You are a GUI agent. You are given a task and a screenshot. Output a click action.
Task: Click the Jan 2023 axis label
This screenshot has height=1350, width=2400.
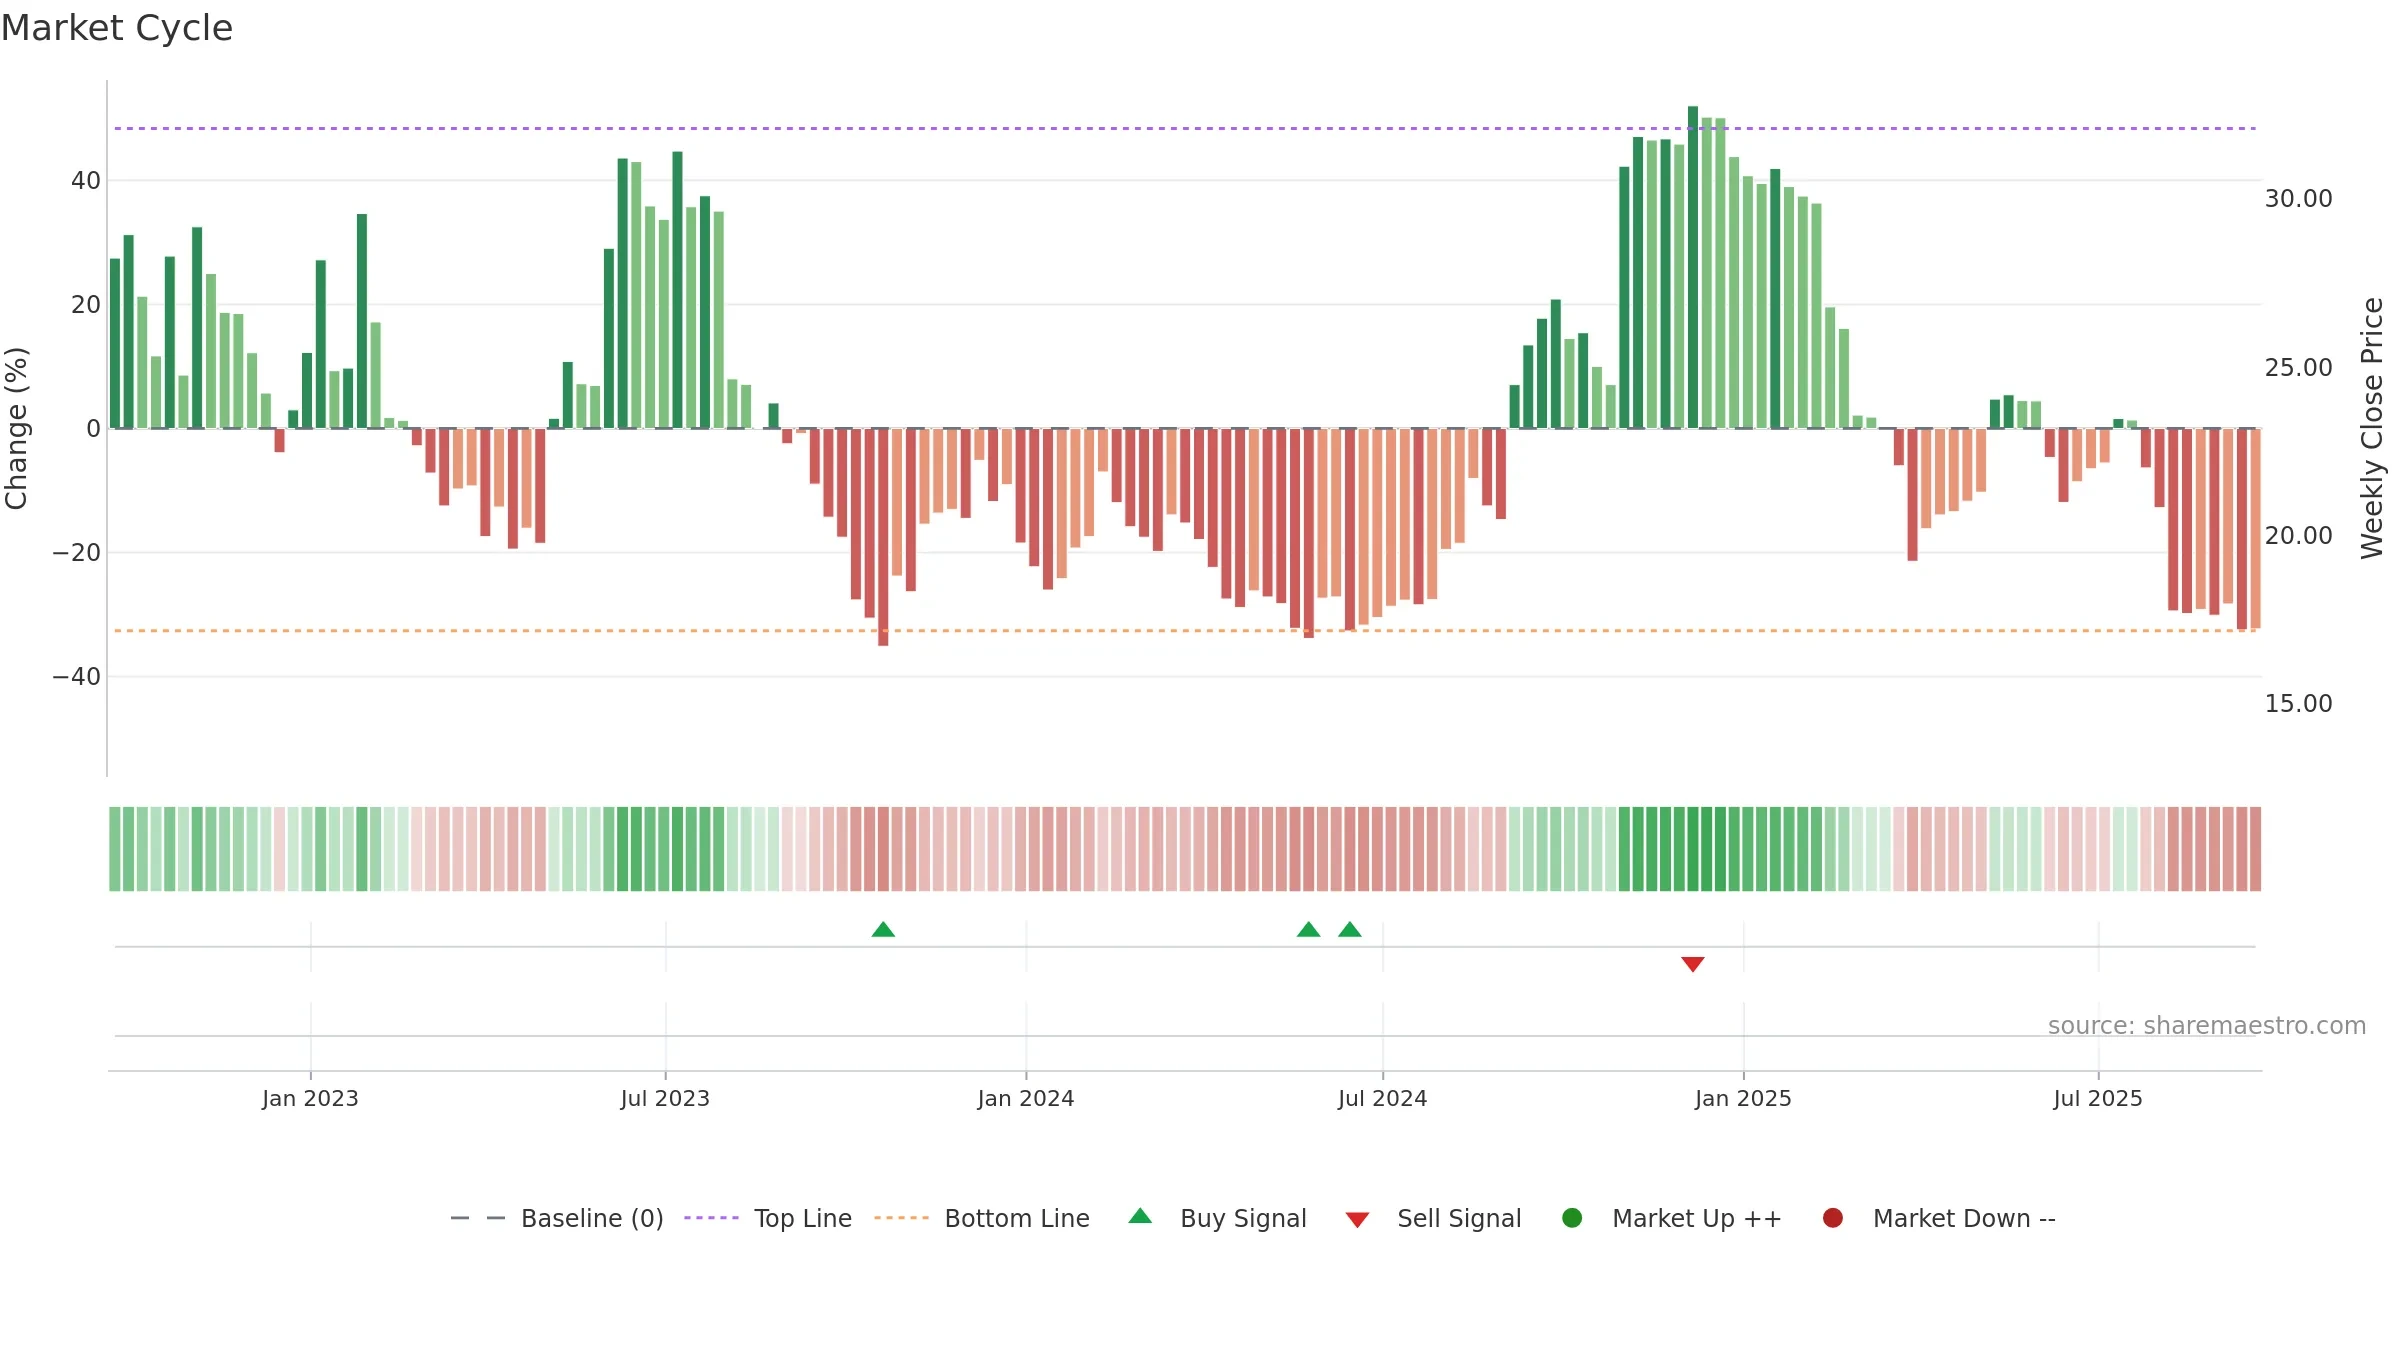click(x=310, y=1098)
